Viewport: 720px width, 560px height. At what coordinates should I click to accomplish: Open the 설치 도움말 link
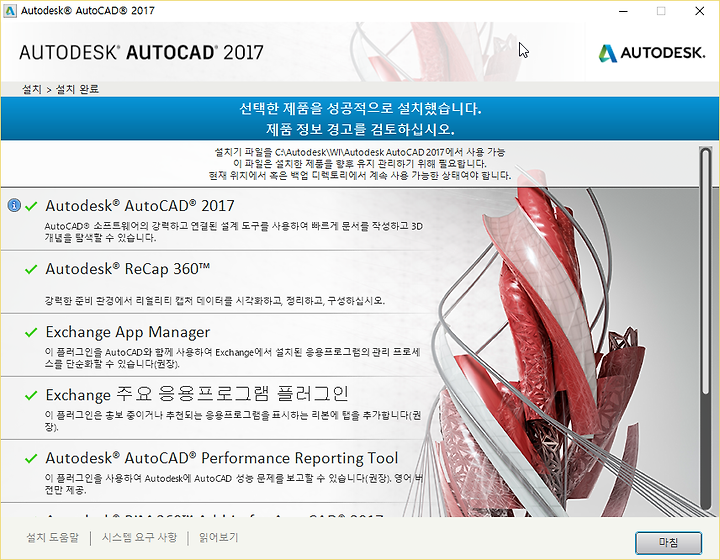pyautogui.click(x=52, y=538)
